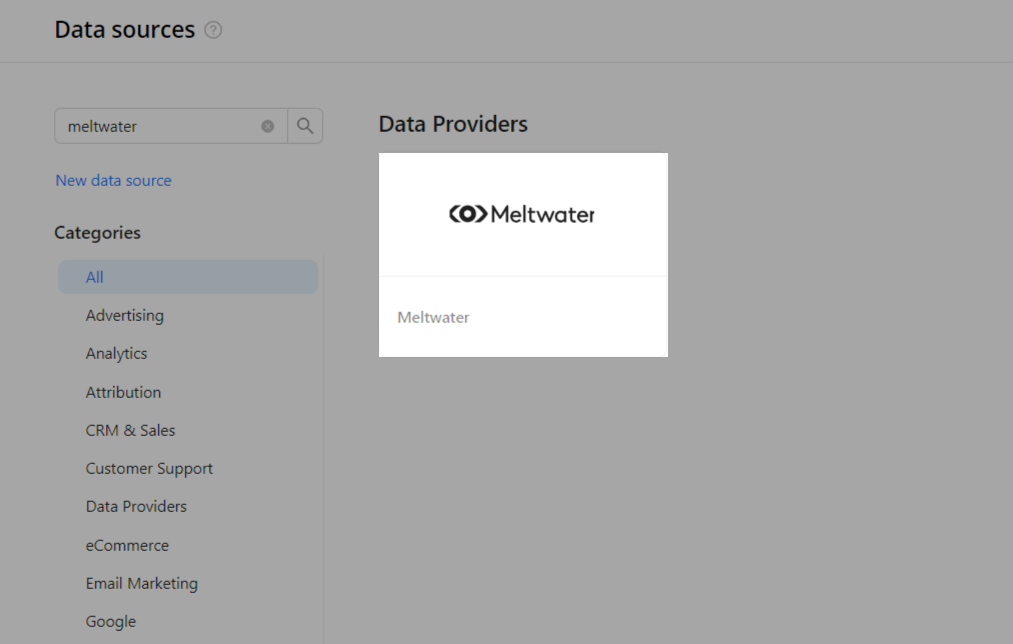
Task: Select the Attribution category
Action: click(x=122, y=392)
